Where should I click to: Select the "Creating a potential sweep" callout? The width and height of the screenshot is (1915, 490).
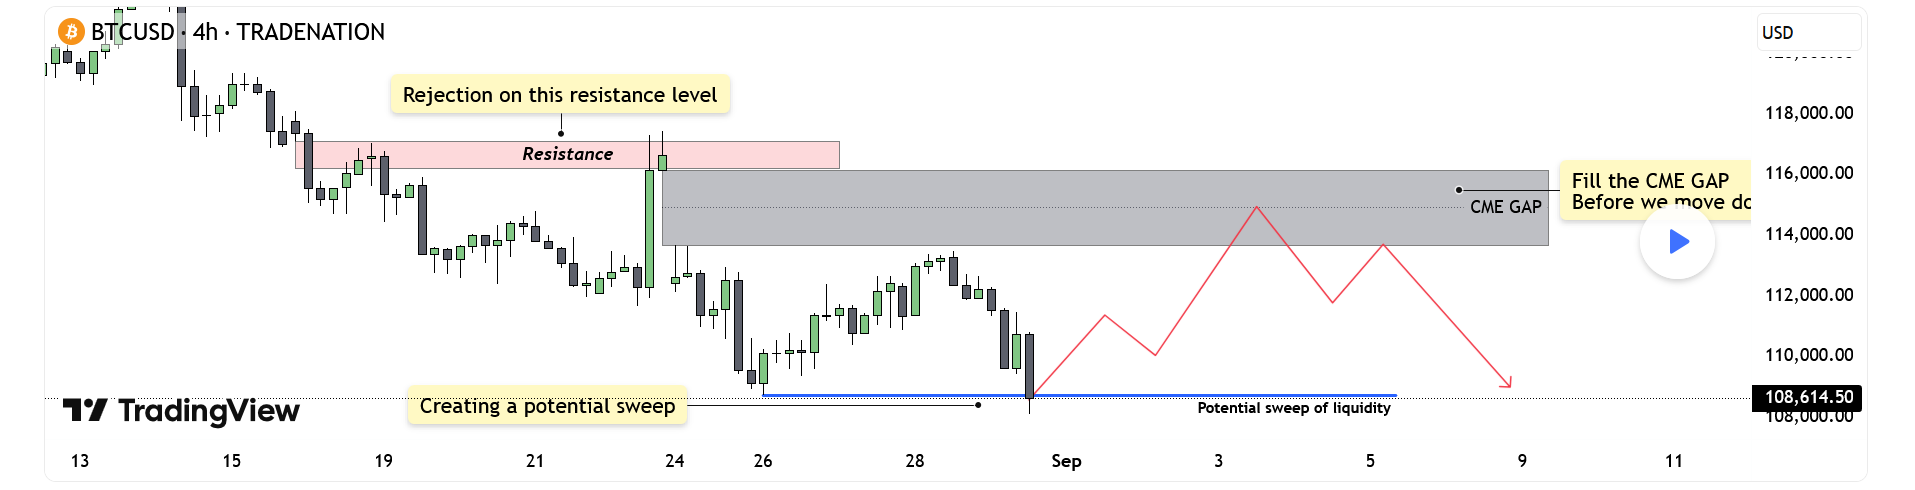(x=547, y=406)
